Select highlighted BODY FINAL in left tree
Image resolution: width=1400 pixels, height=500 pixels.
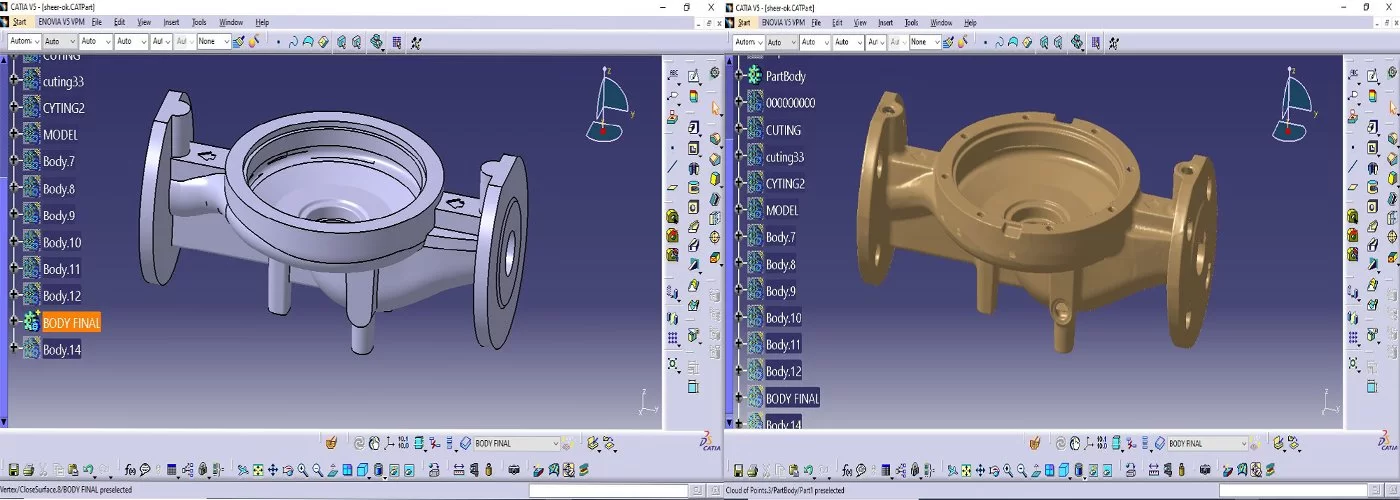(x=71, y=323)
